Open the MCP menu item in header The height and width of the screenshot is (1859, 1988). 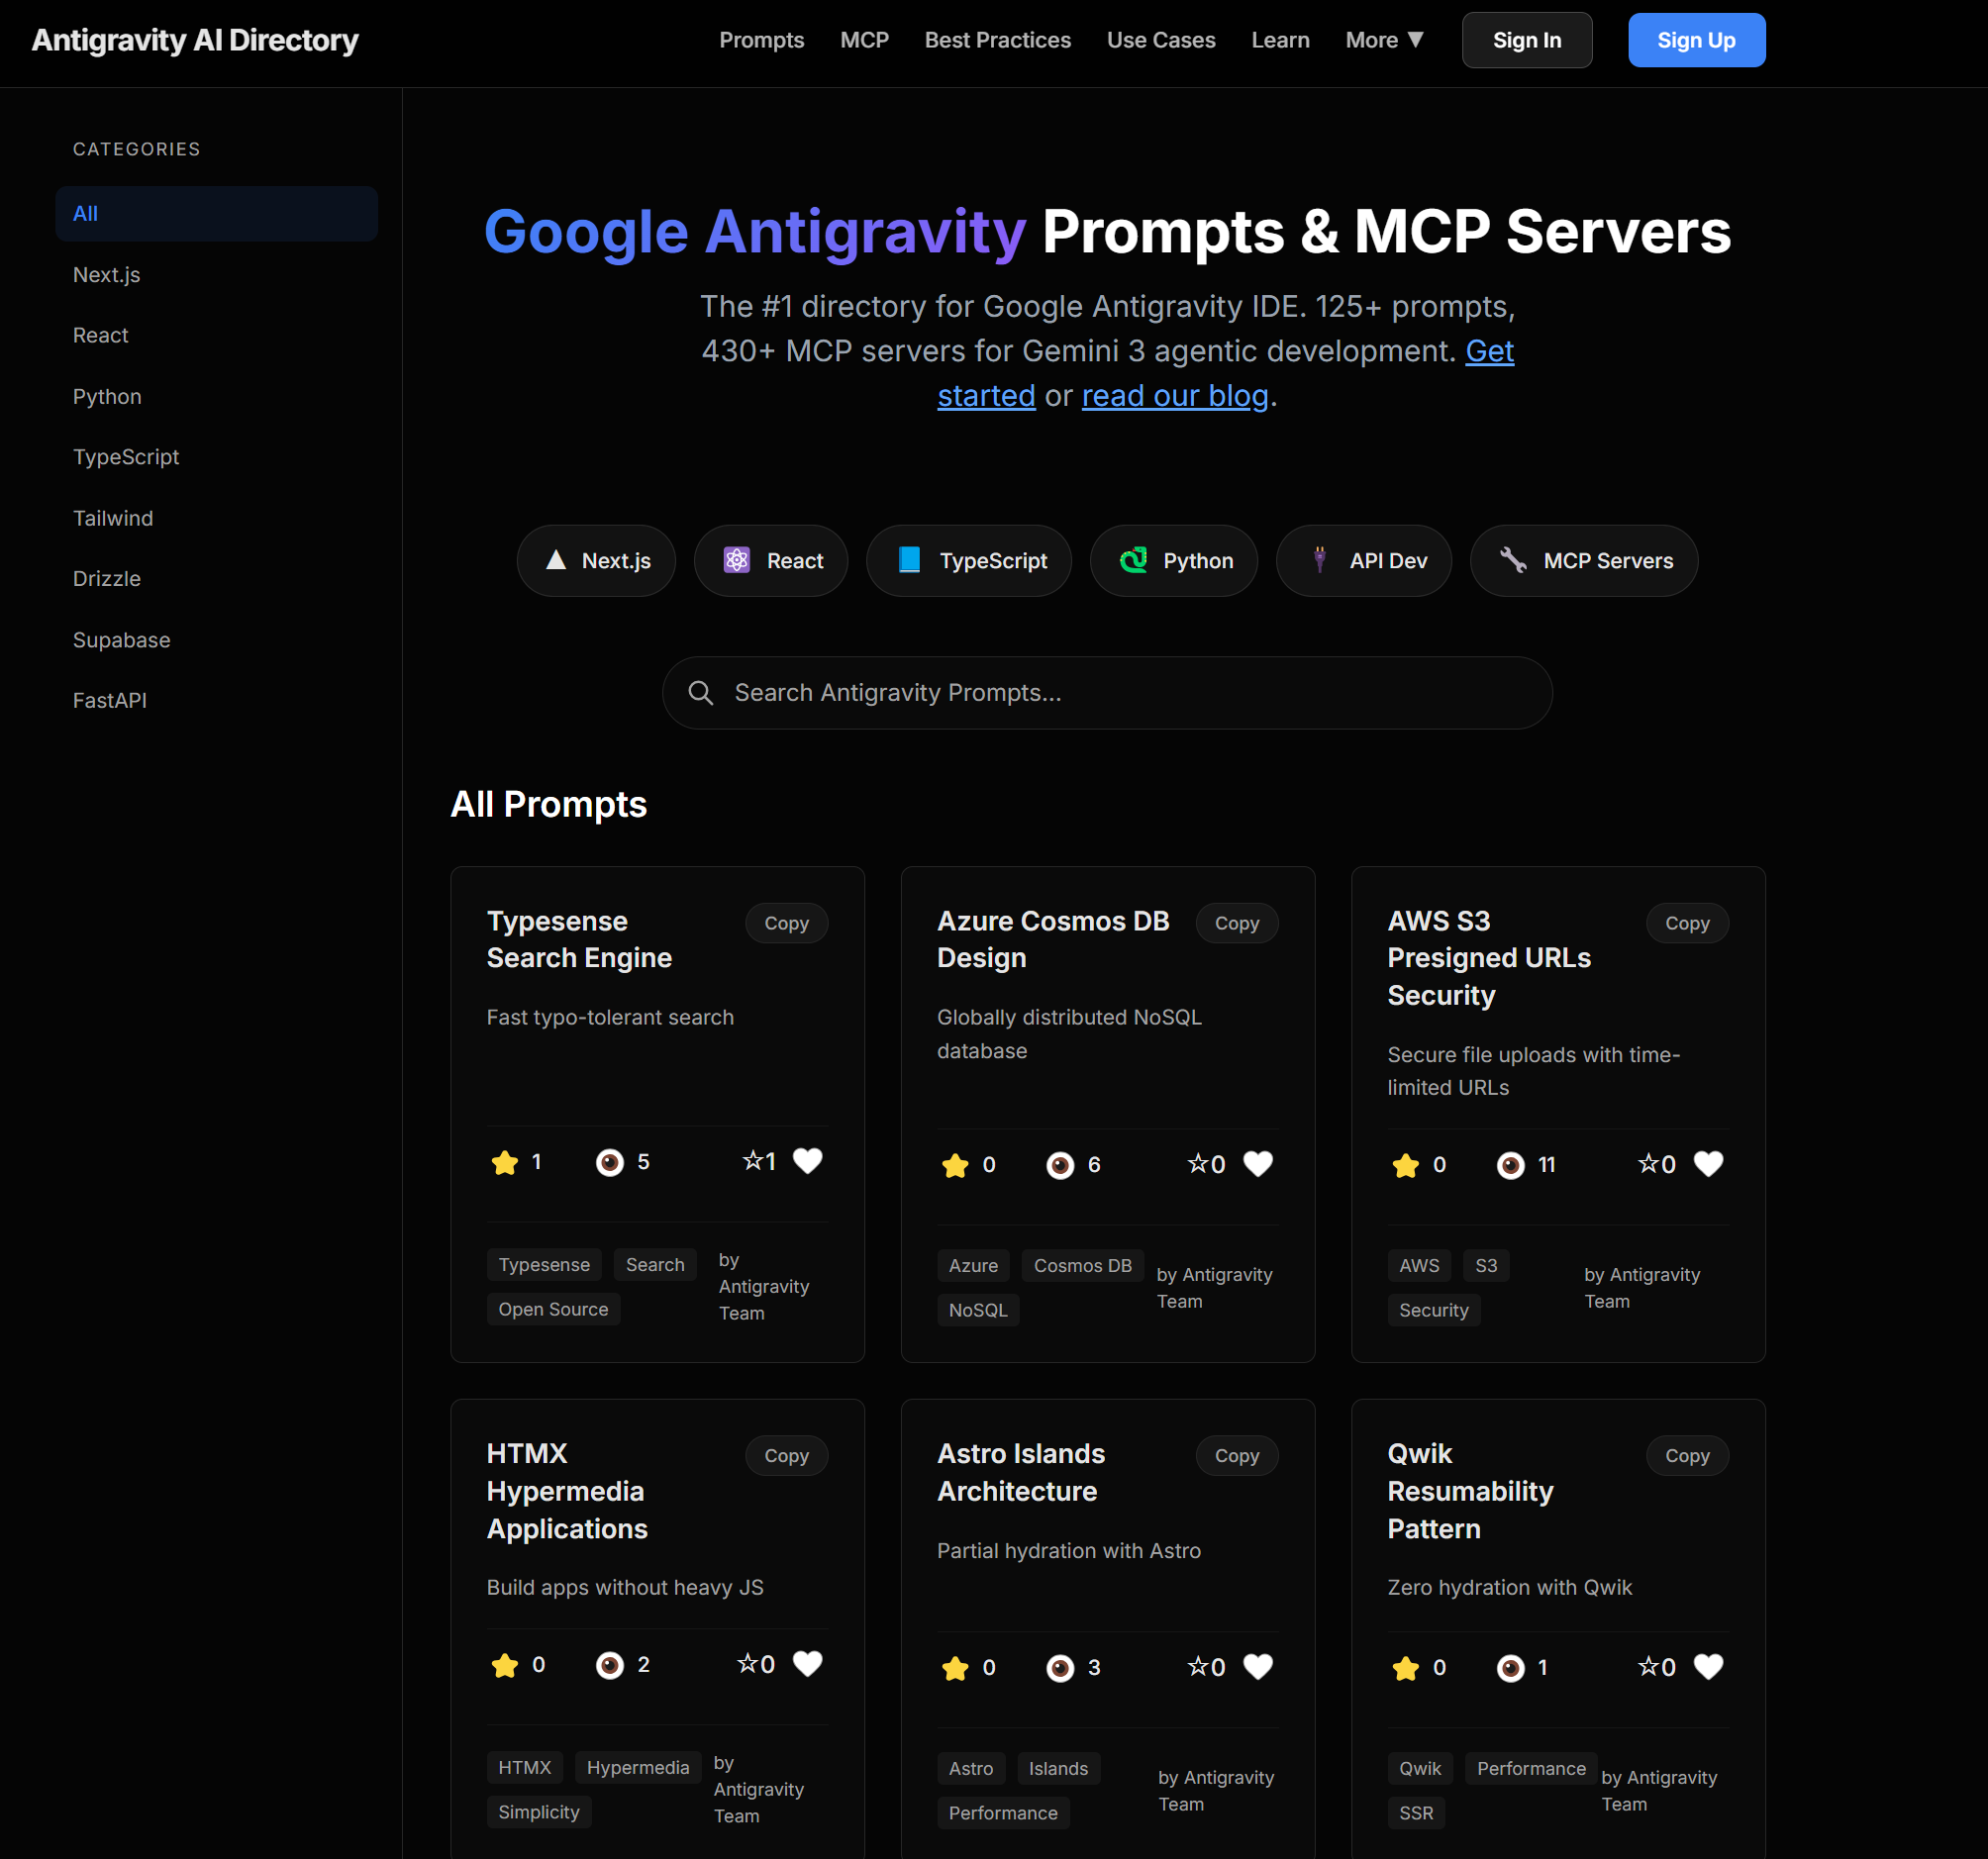point(864,40)
